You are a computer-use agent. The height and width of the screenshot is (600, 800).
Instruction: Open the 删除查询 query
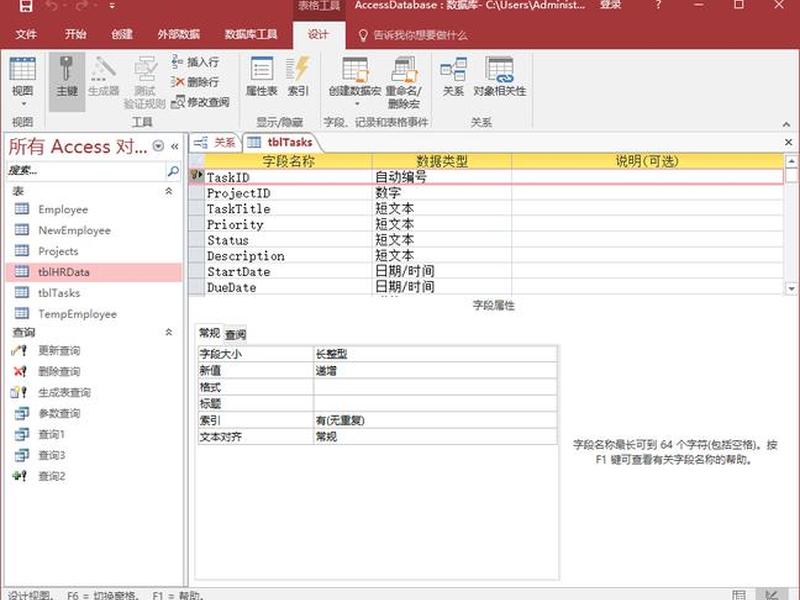59,371
